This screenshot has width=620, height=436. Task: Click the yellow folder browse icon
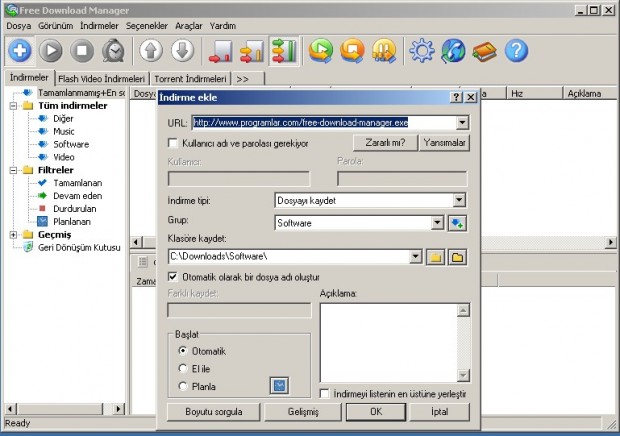point(435,257)
